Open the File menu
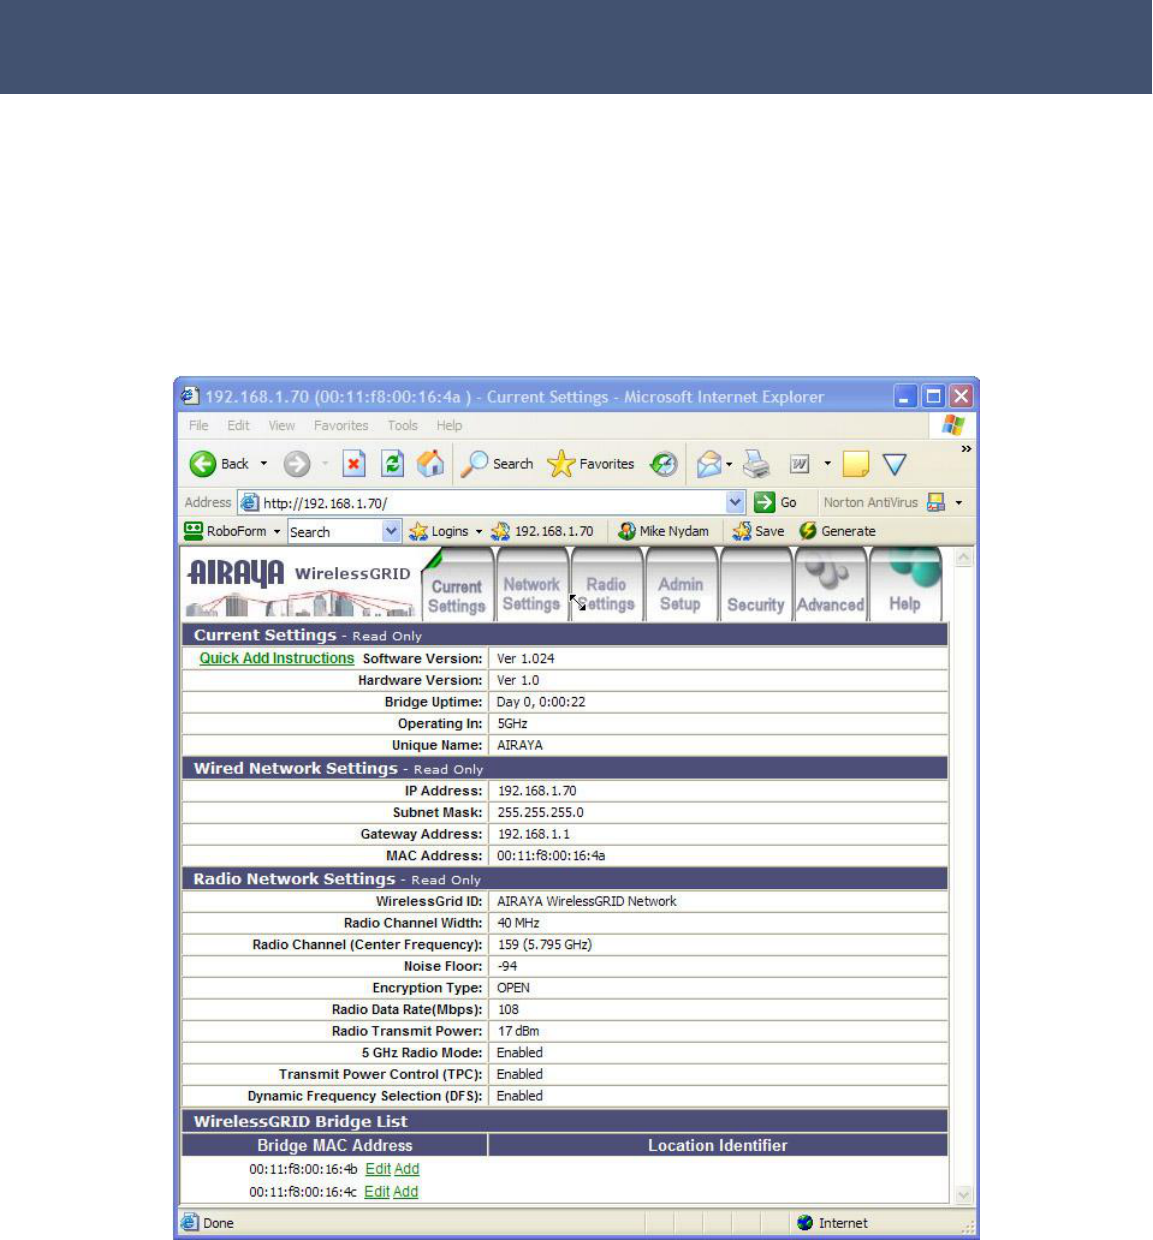Screen dimensions: 1153x1240 (x=199, y=425)
